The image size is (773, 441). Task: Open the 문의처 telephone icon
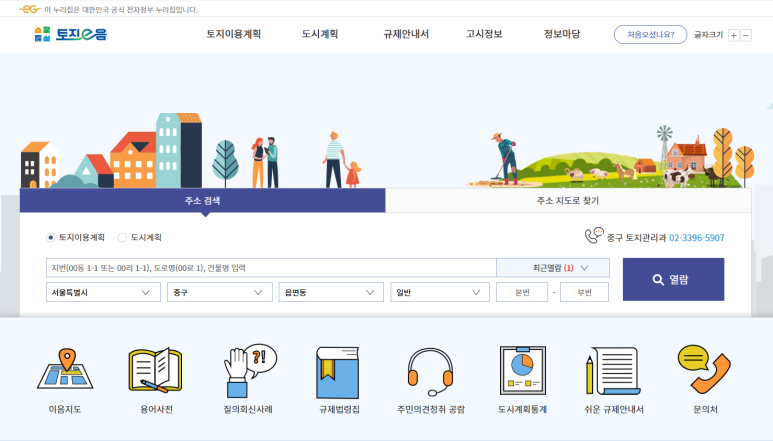pyautogui.click(x=705, y=371)
